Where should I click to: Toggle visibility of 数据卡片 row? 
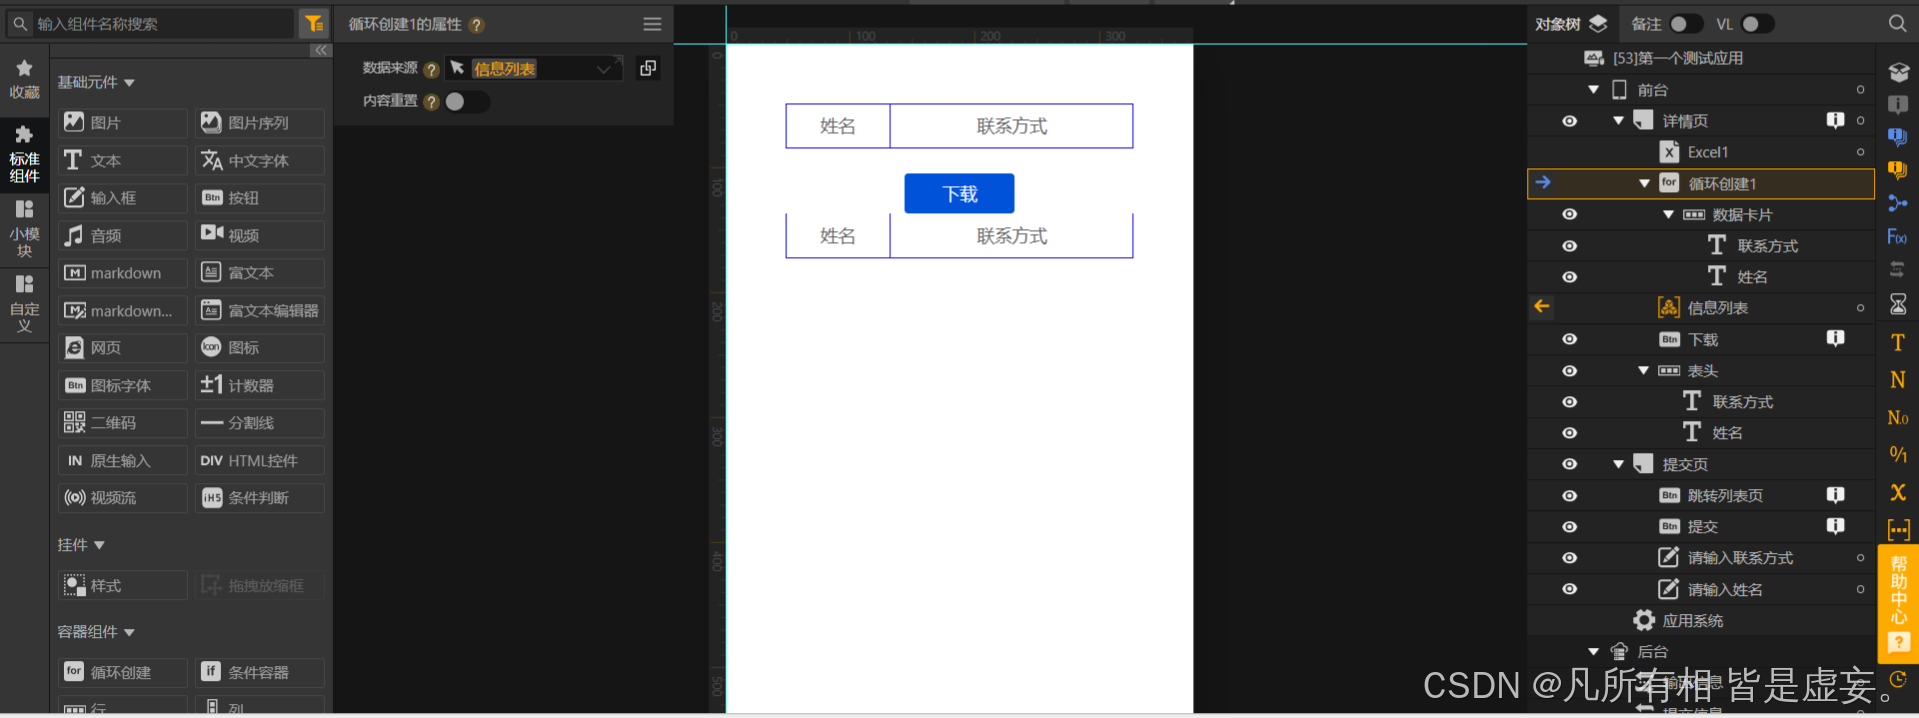(x=1569, y=214)
